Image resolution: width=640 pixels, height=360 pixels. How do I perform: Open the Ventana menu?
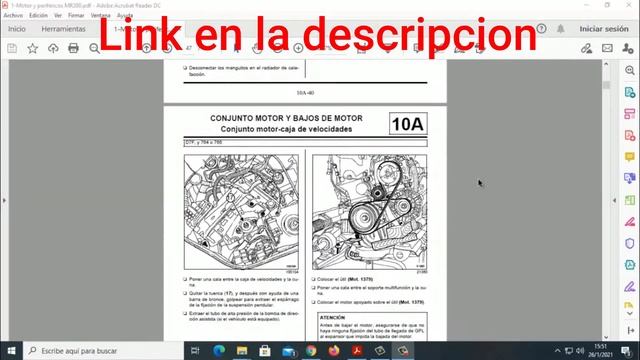(100, 15)
